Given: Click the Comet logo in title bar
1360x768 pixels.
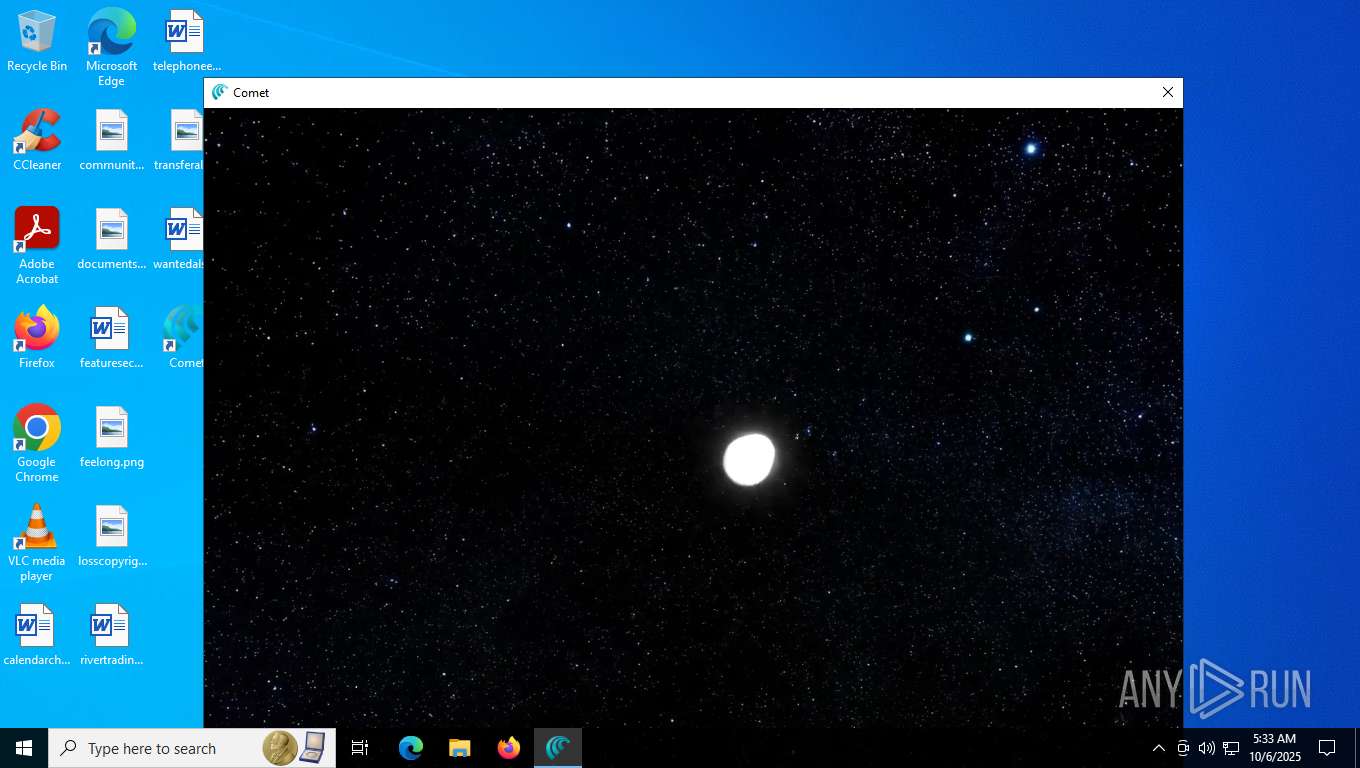Looking at the screenshot, I should (220, 92).
